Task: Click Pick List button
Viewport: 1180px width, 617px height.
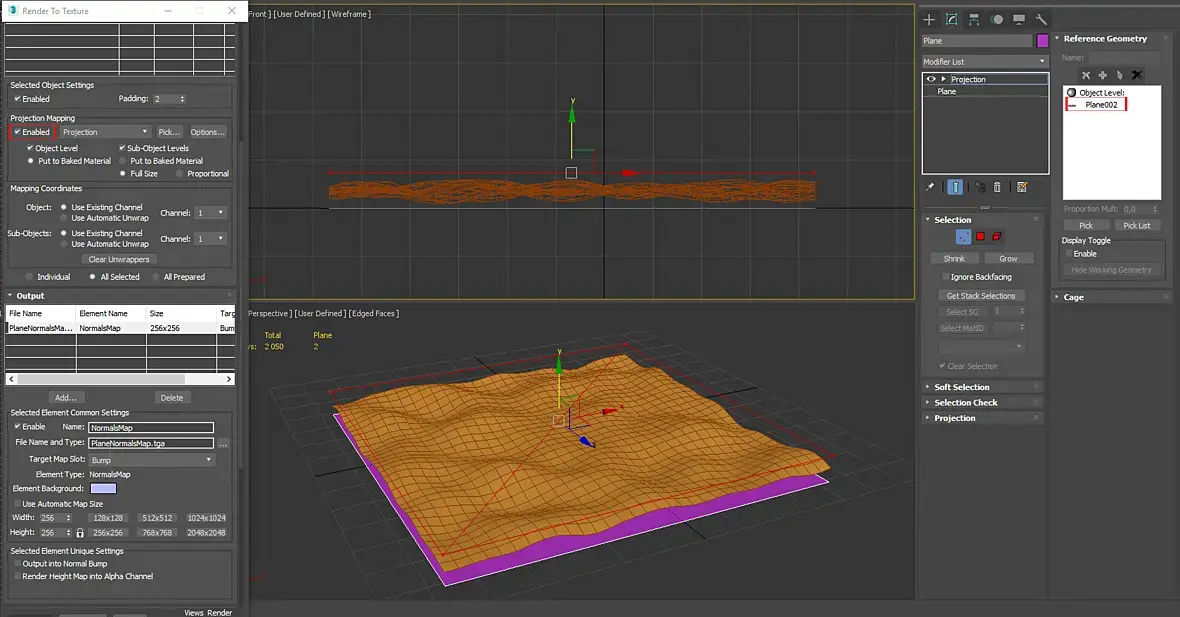Action: tap(1136, 226)
